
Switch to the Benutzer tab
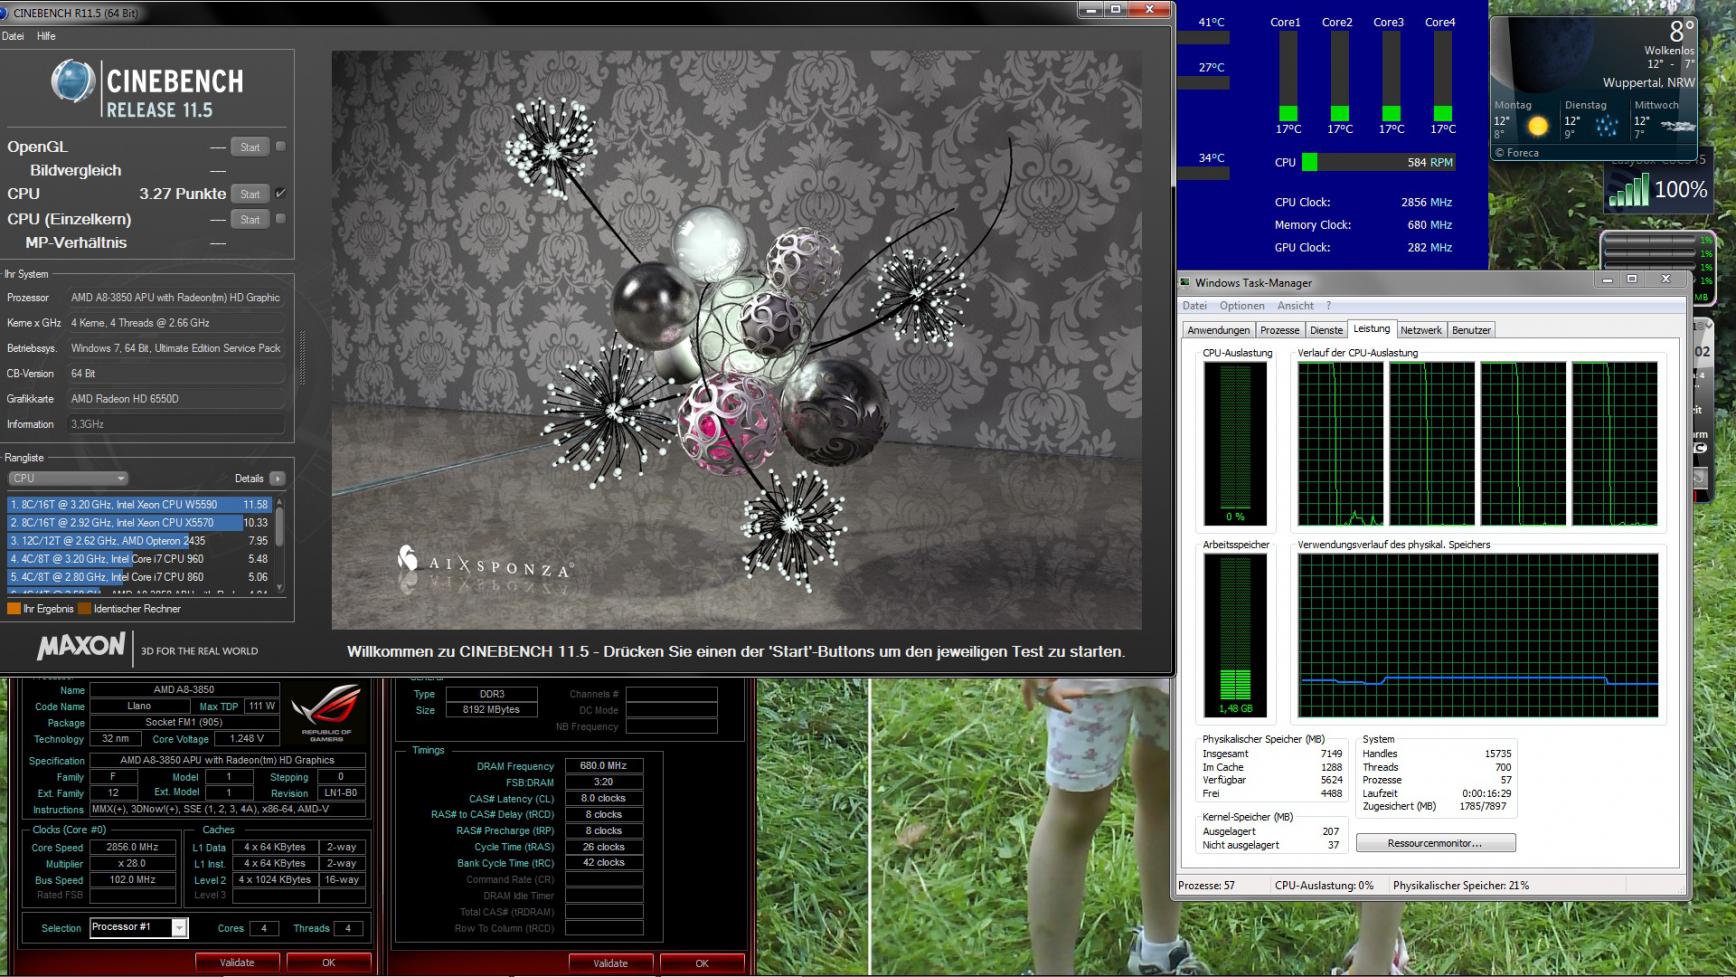coord(1471,330)
